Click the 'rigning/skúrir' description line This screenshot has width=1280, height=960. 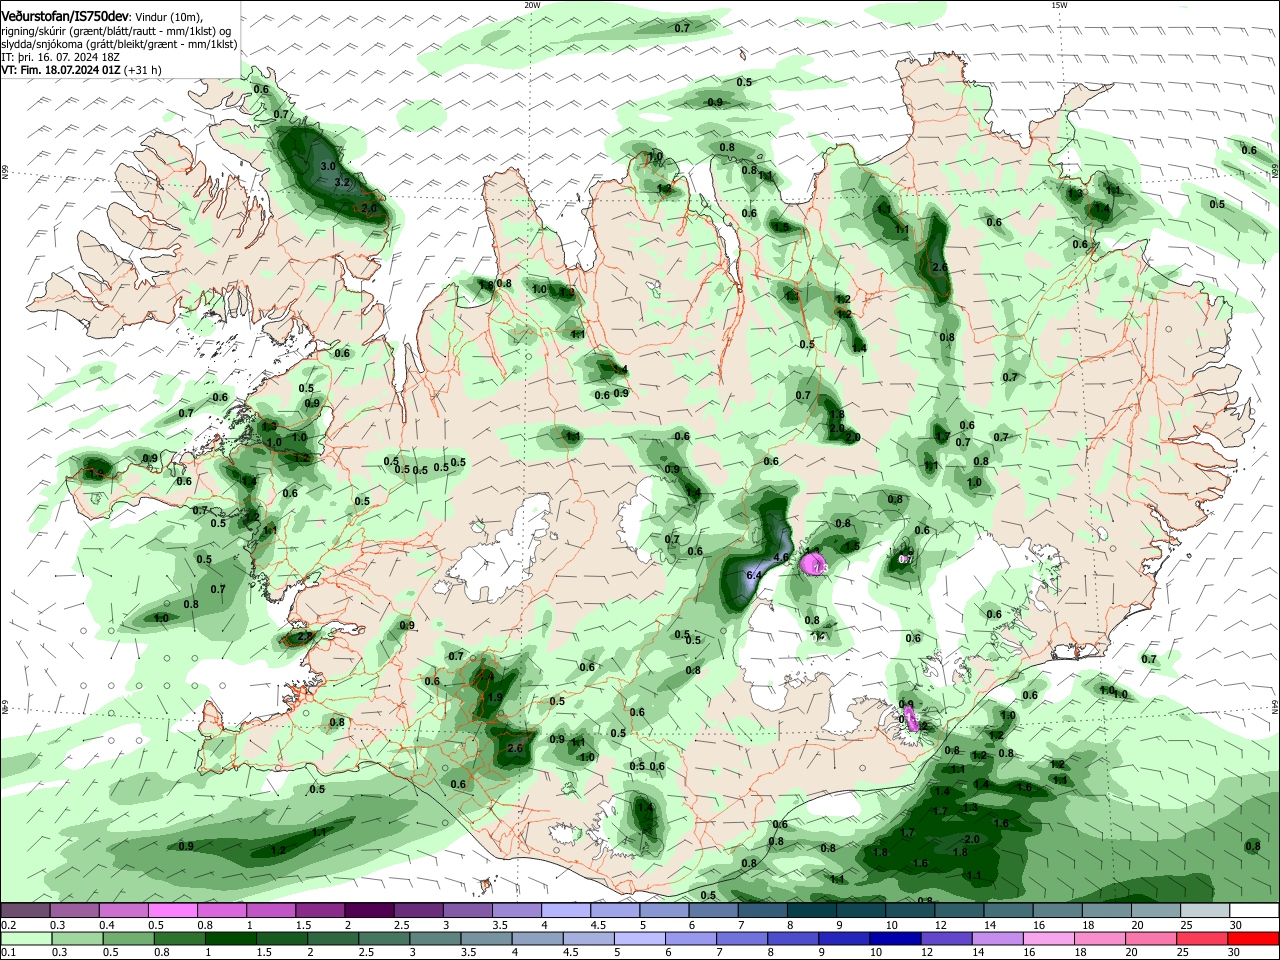tap(115, 31)
